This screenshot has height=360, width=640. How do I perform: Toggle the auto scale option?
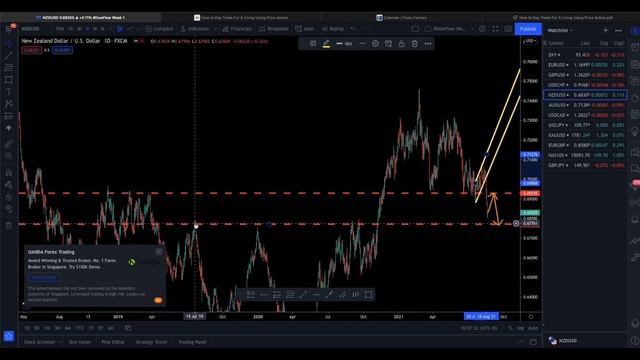533,328
